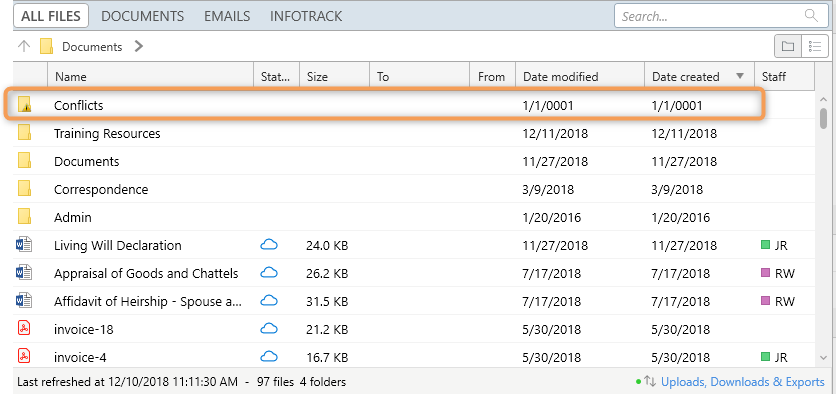Click the search magnifier icon
This screenshot has width=836, height=394.
click(x=811, y=16)
